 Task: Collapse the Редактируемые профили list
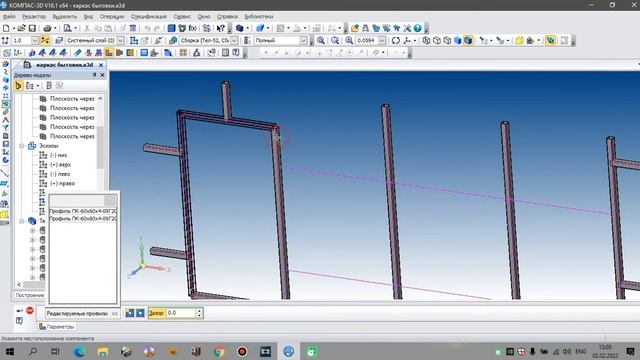click(115, 313)
